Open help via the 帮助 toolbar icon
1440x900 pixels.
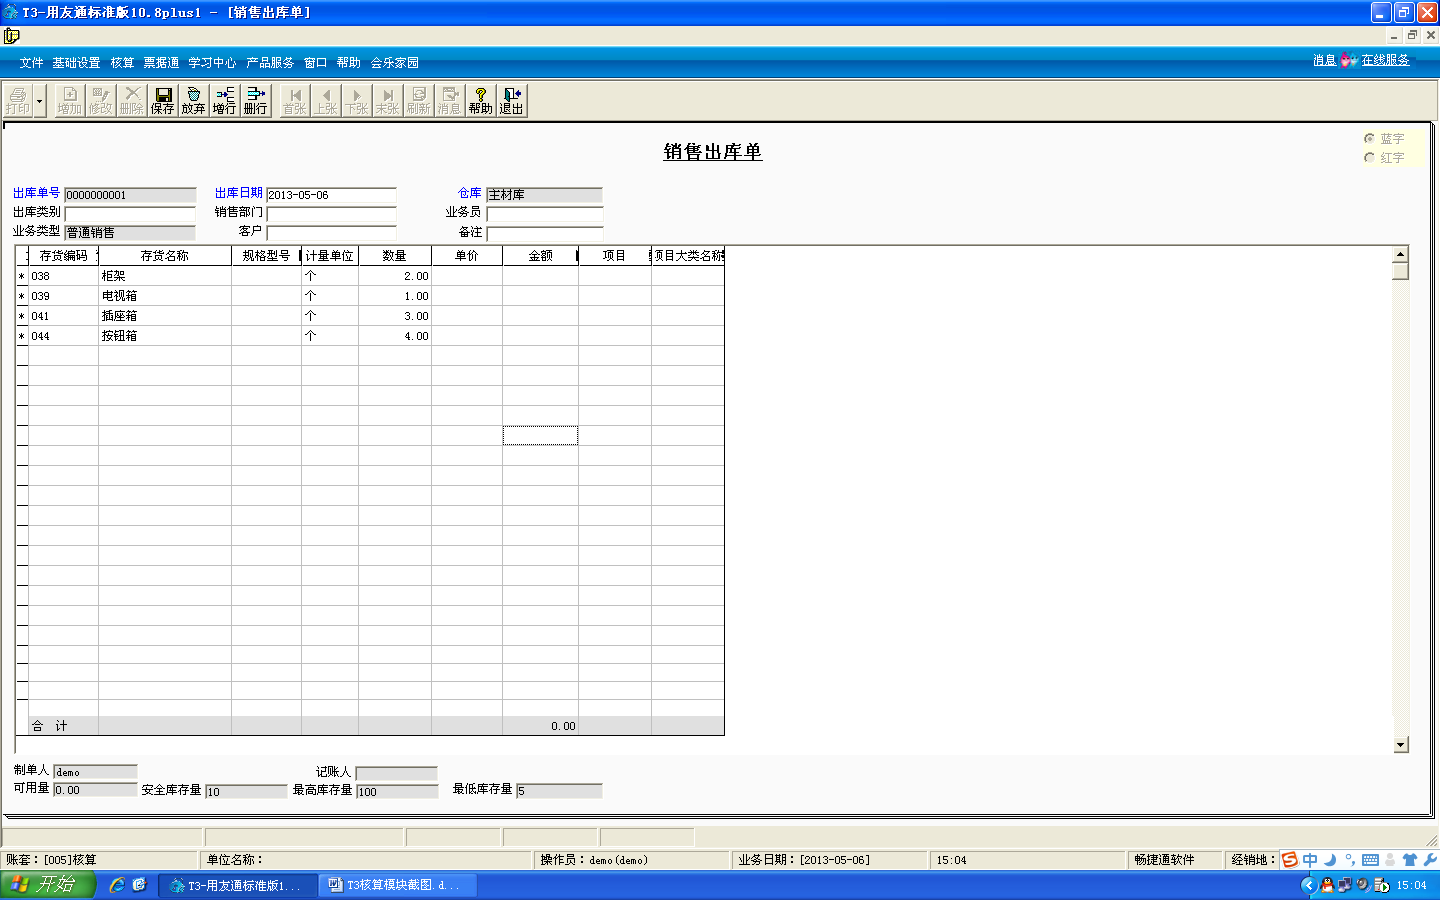coord(480,100)
